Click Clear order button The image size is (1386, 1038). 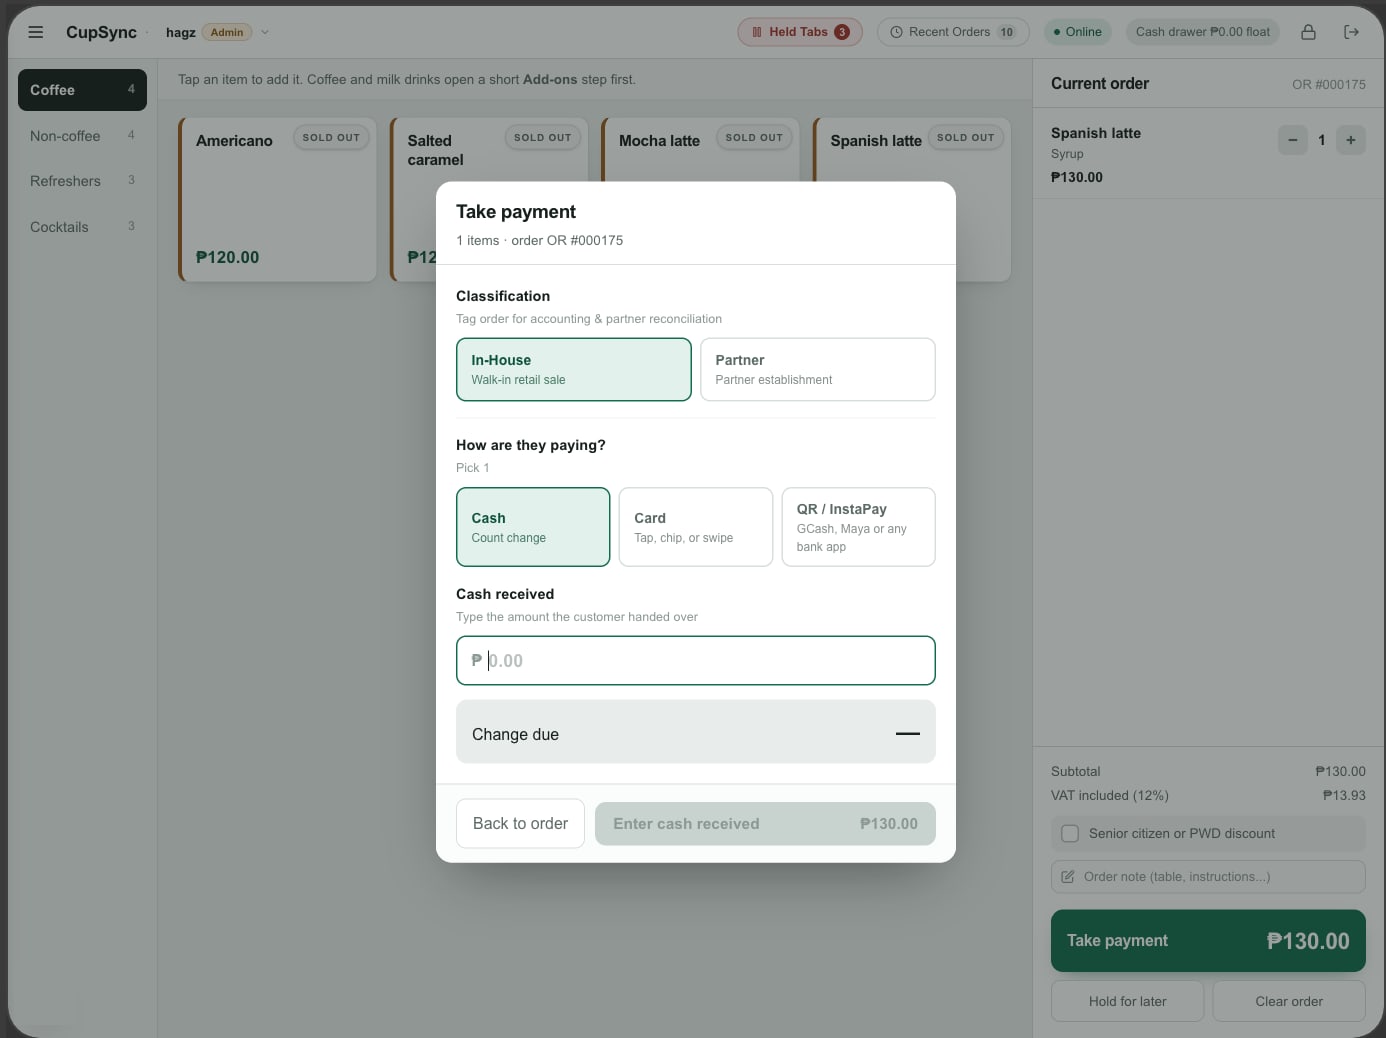click(x=1289, y=1001)
